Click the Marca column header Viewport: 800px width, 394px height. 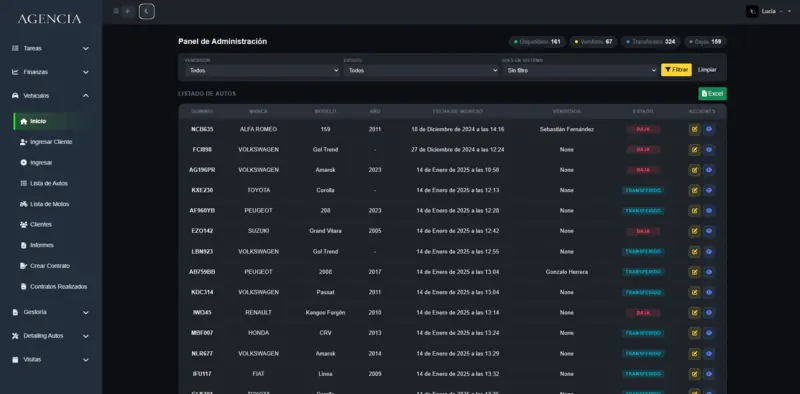pos(258,111)
